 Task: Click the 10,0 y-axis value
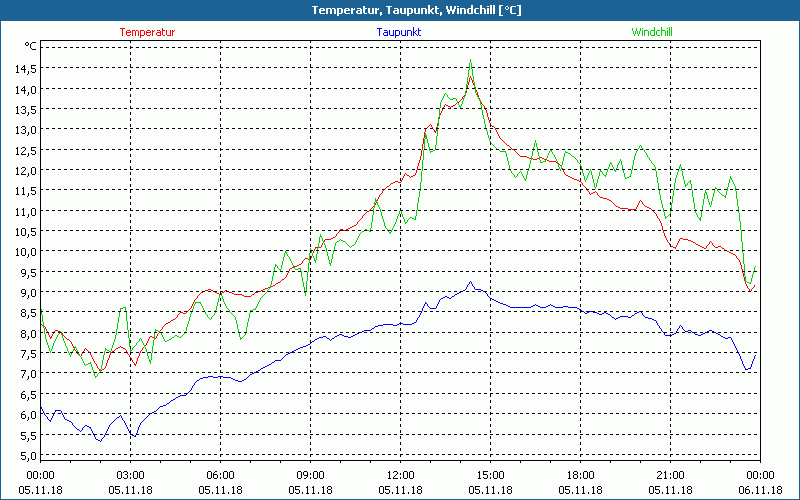point(26,252)
